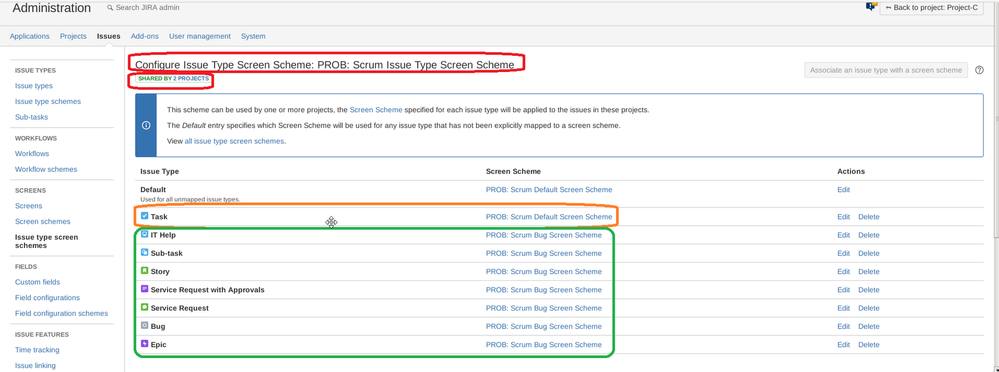Select Issue type screen schemes in the sidebar

[47, 241]
